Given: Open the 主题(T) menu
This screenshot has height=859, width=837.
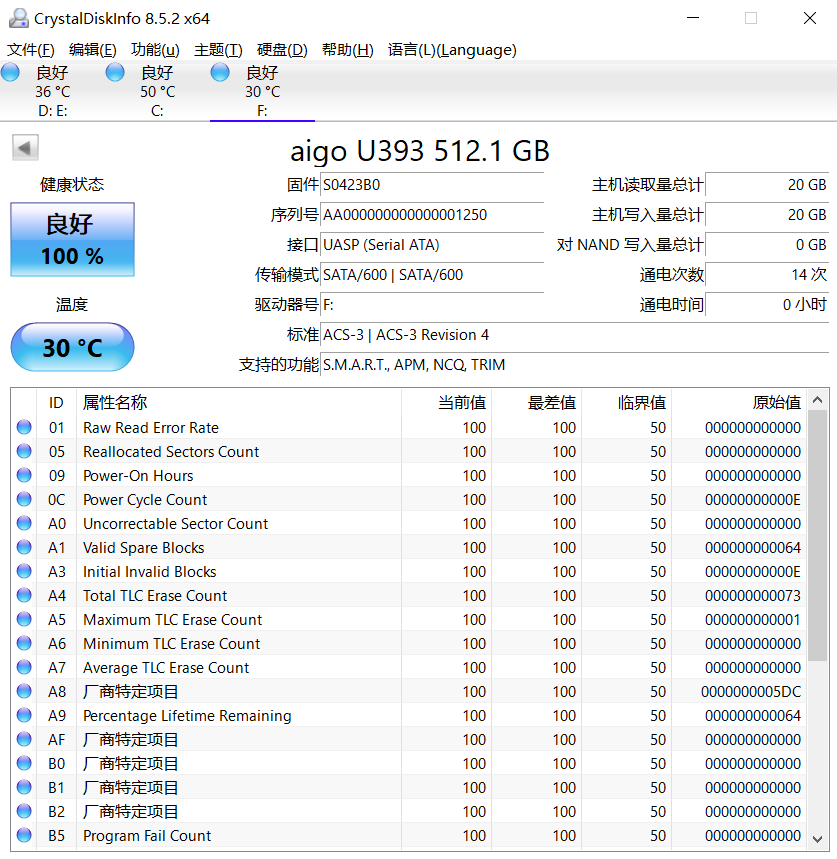Looking at the screenshot, I should (218, 50).
